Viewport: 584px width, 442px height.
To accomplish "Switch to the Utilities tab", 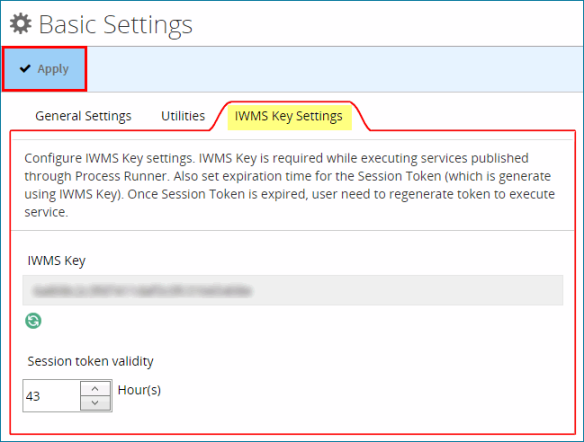I will pyautogui.click(x=183, y=116).
